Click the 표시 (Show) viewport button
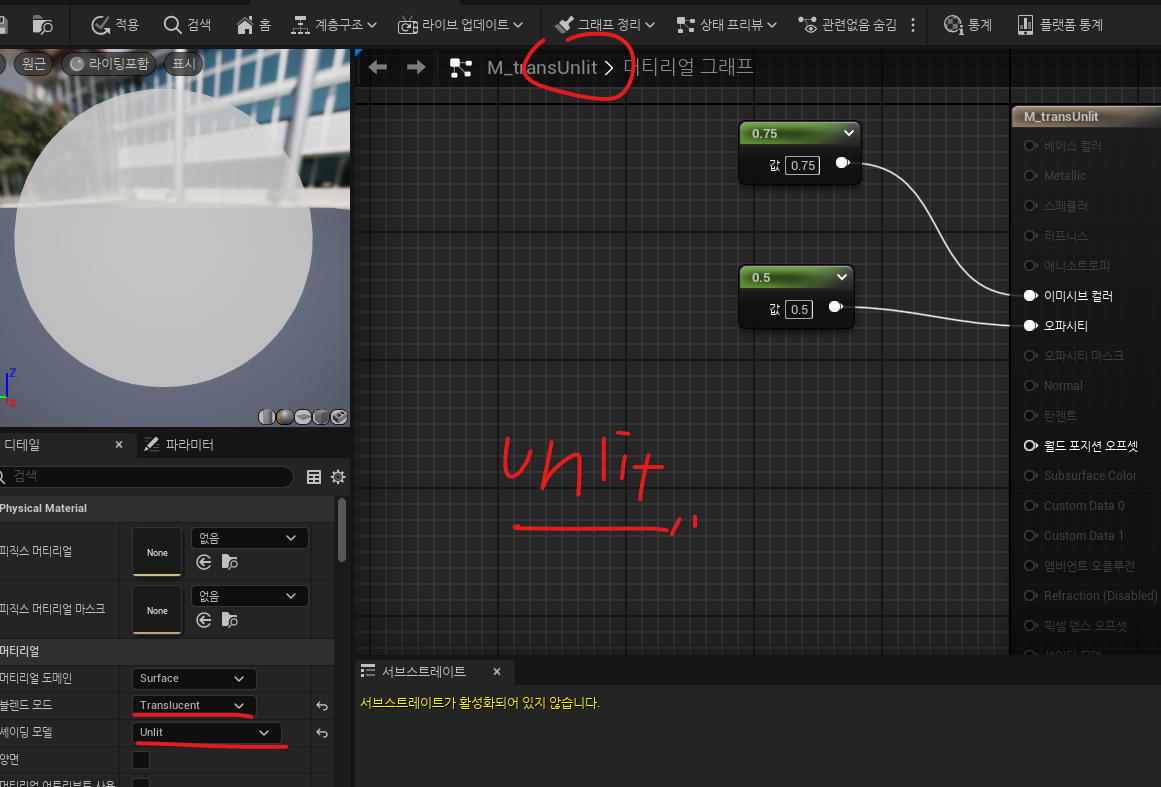Screen dimensions: 1161x787 click(x=183, y=64)
